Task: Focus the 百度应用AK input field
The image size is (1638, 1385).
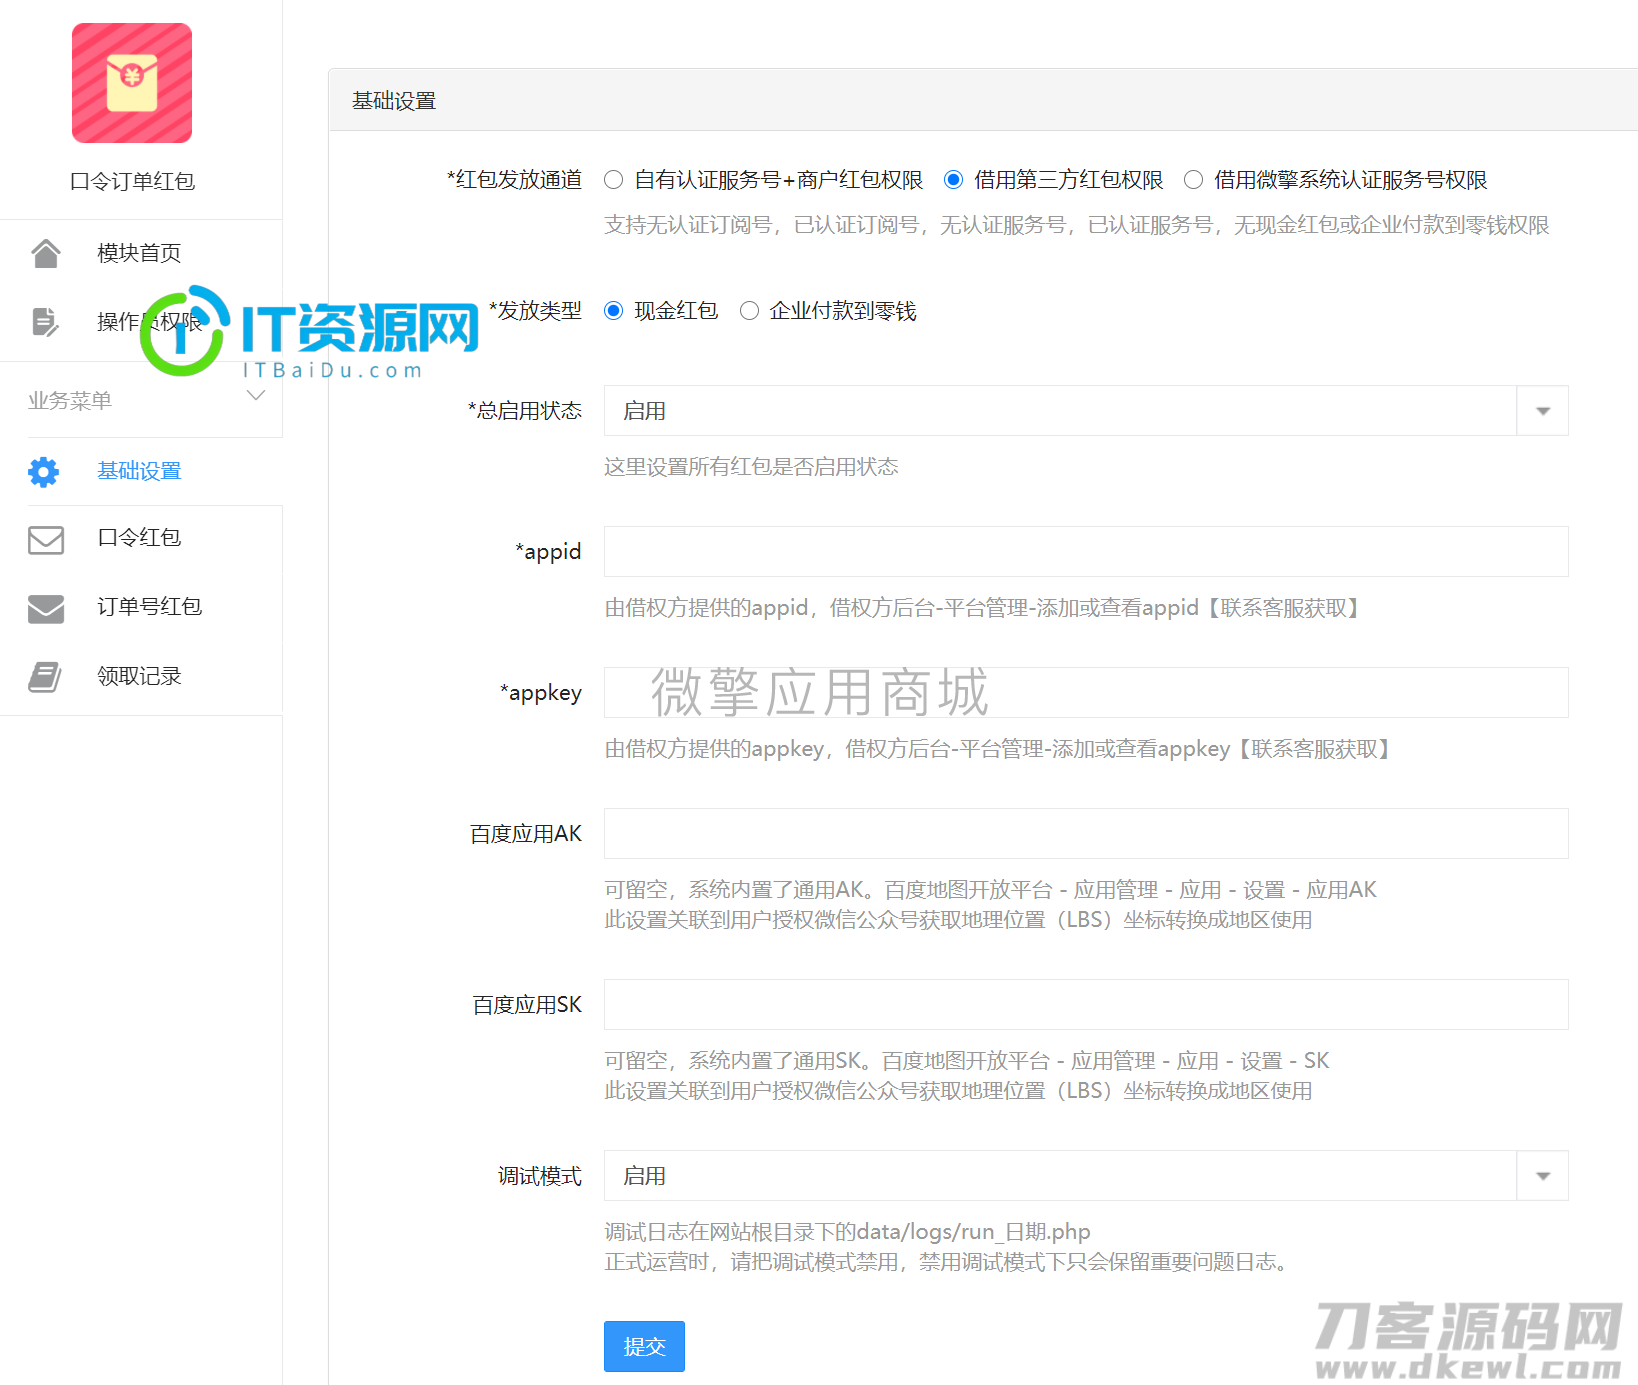Action: point(1086,834)
